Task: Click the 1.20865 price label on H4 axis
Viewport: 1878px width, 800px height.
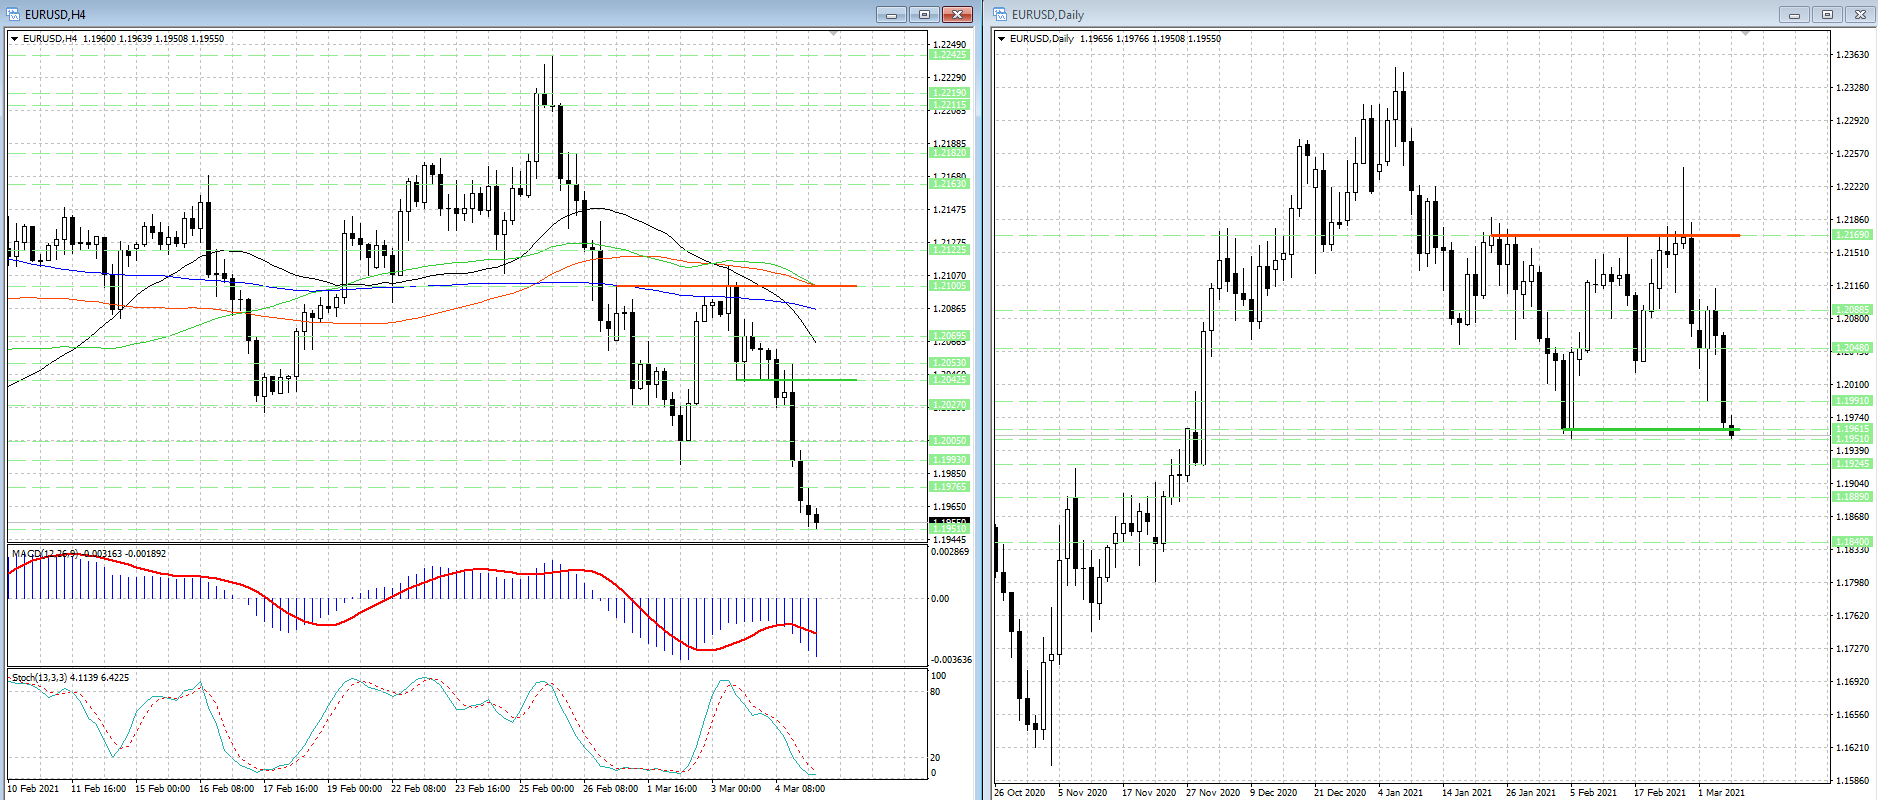Action: 949,309
